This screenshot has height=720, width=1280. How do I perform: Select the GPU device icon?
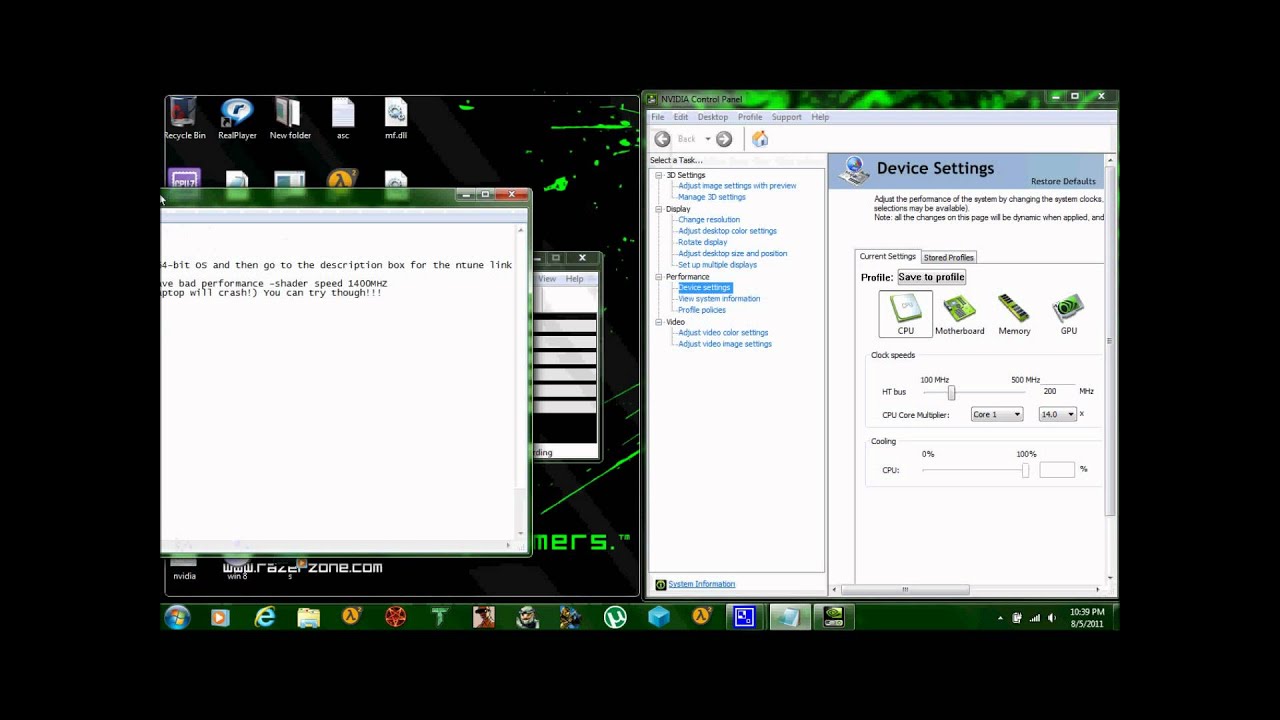pos(1068,314)
